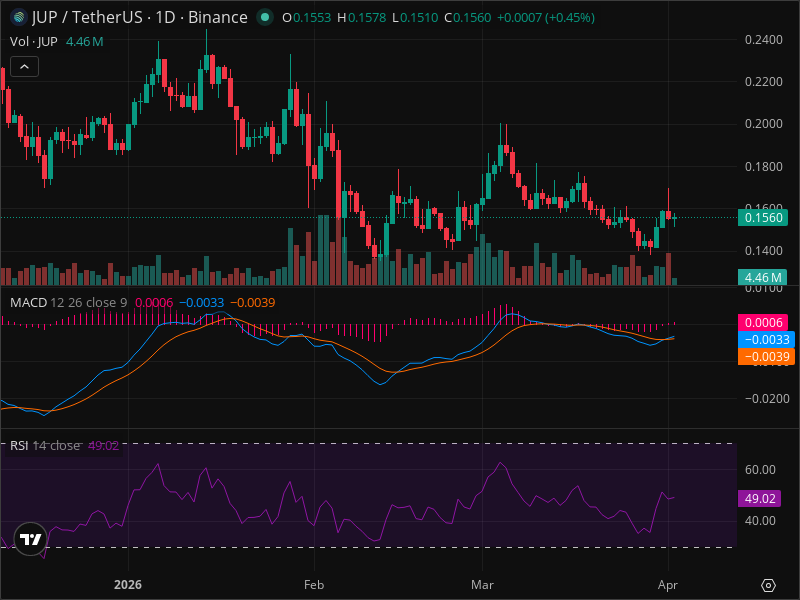
Task: Click RSI value 49.02 in the legend
Action: [x=104, y=445]
